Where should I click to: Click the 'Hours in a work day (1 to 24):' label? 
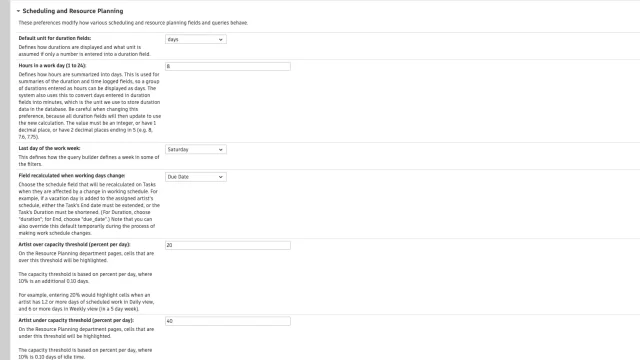52,65
